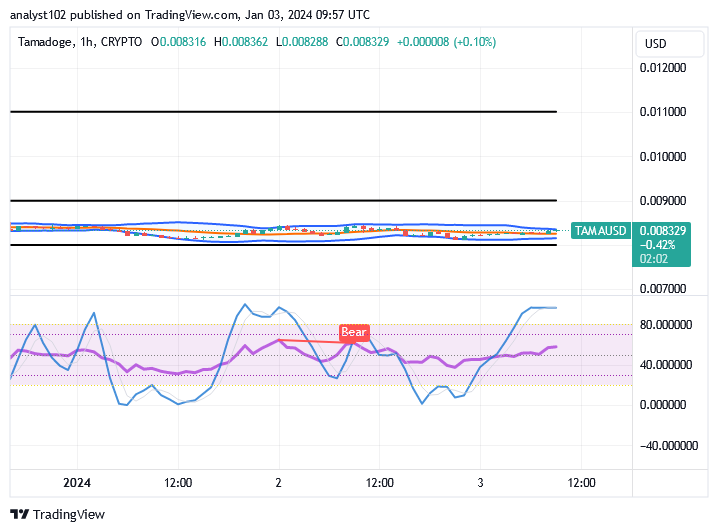
Task: Click the change +0.000008 (+0.10%) text
Action: coord(446,42)
